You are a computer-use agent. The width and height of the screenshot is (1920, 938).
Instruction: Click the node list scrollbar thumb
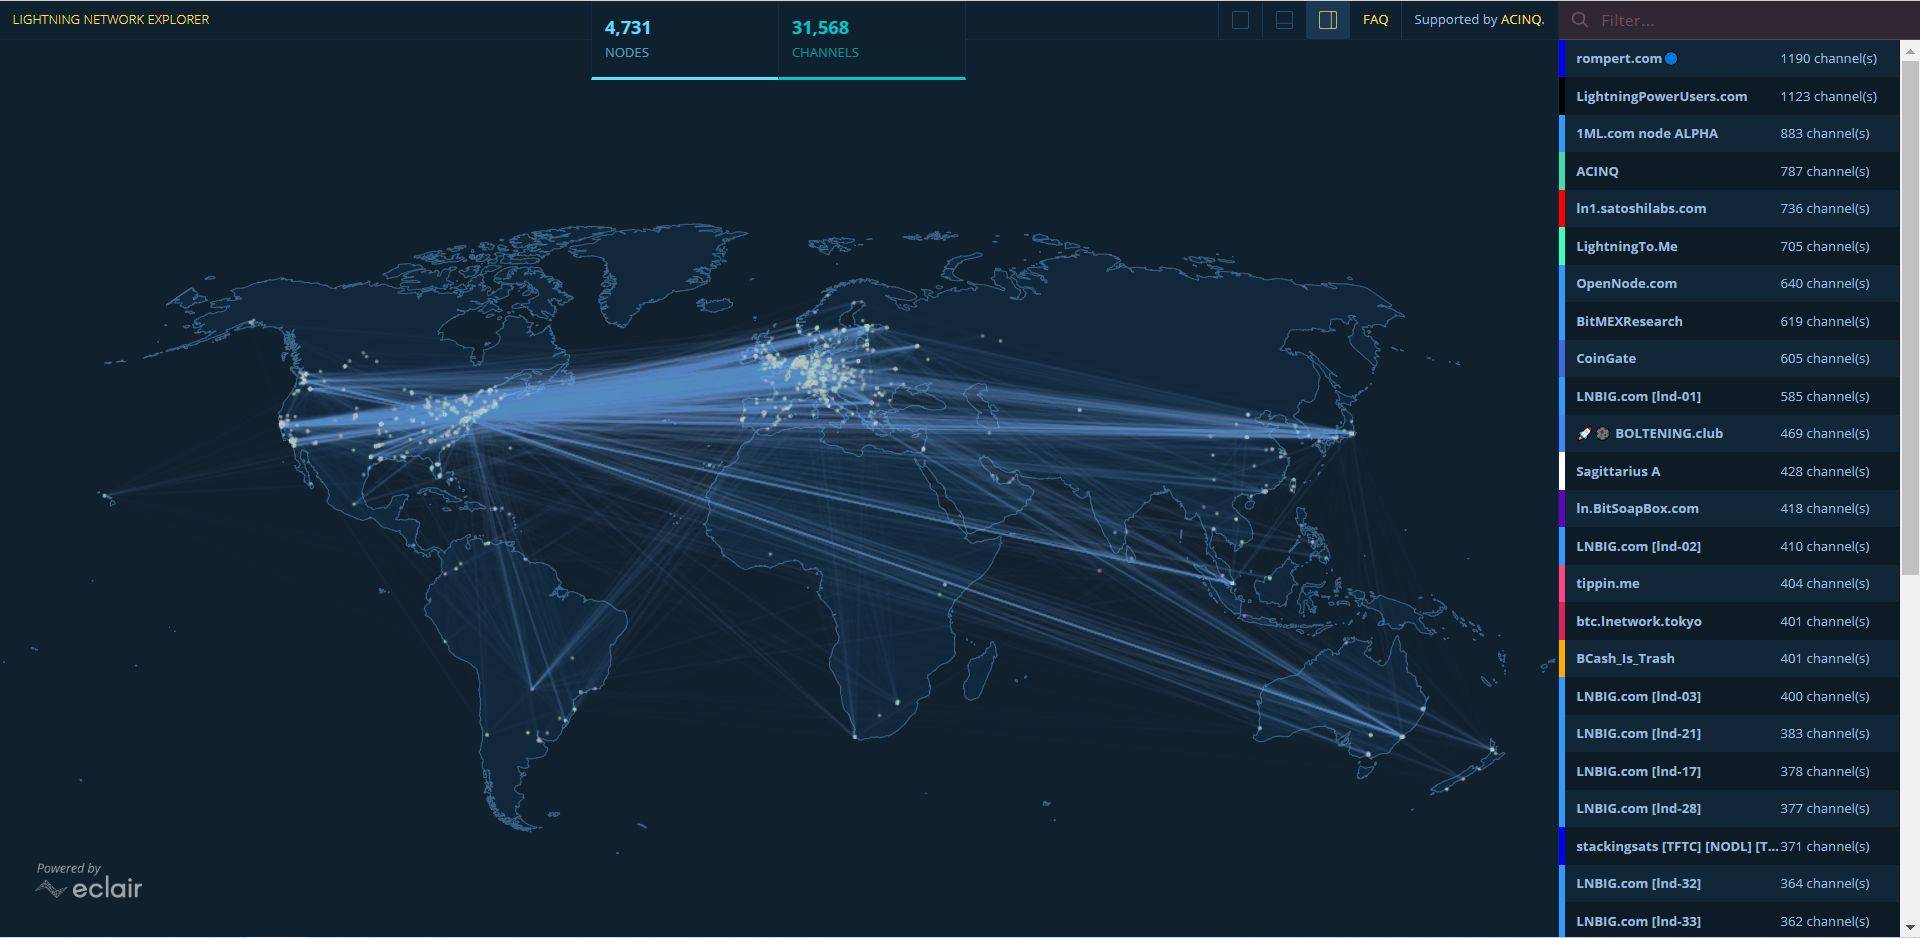[x=1909, y=318]
